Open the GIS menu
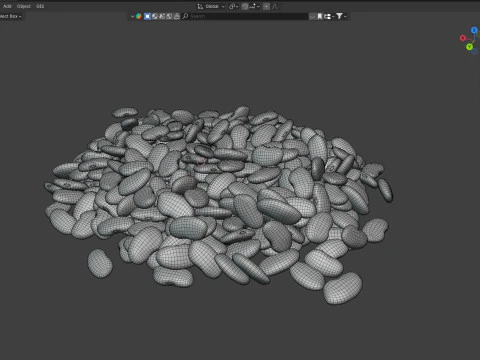480x360 pixels. pyautogui.click(x=40, y=6)
